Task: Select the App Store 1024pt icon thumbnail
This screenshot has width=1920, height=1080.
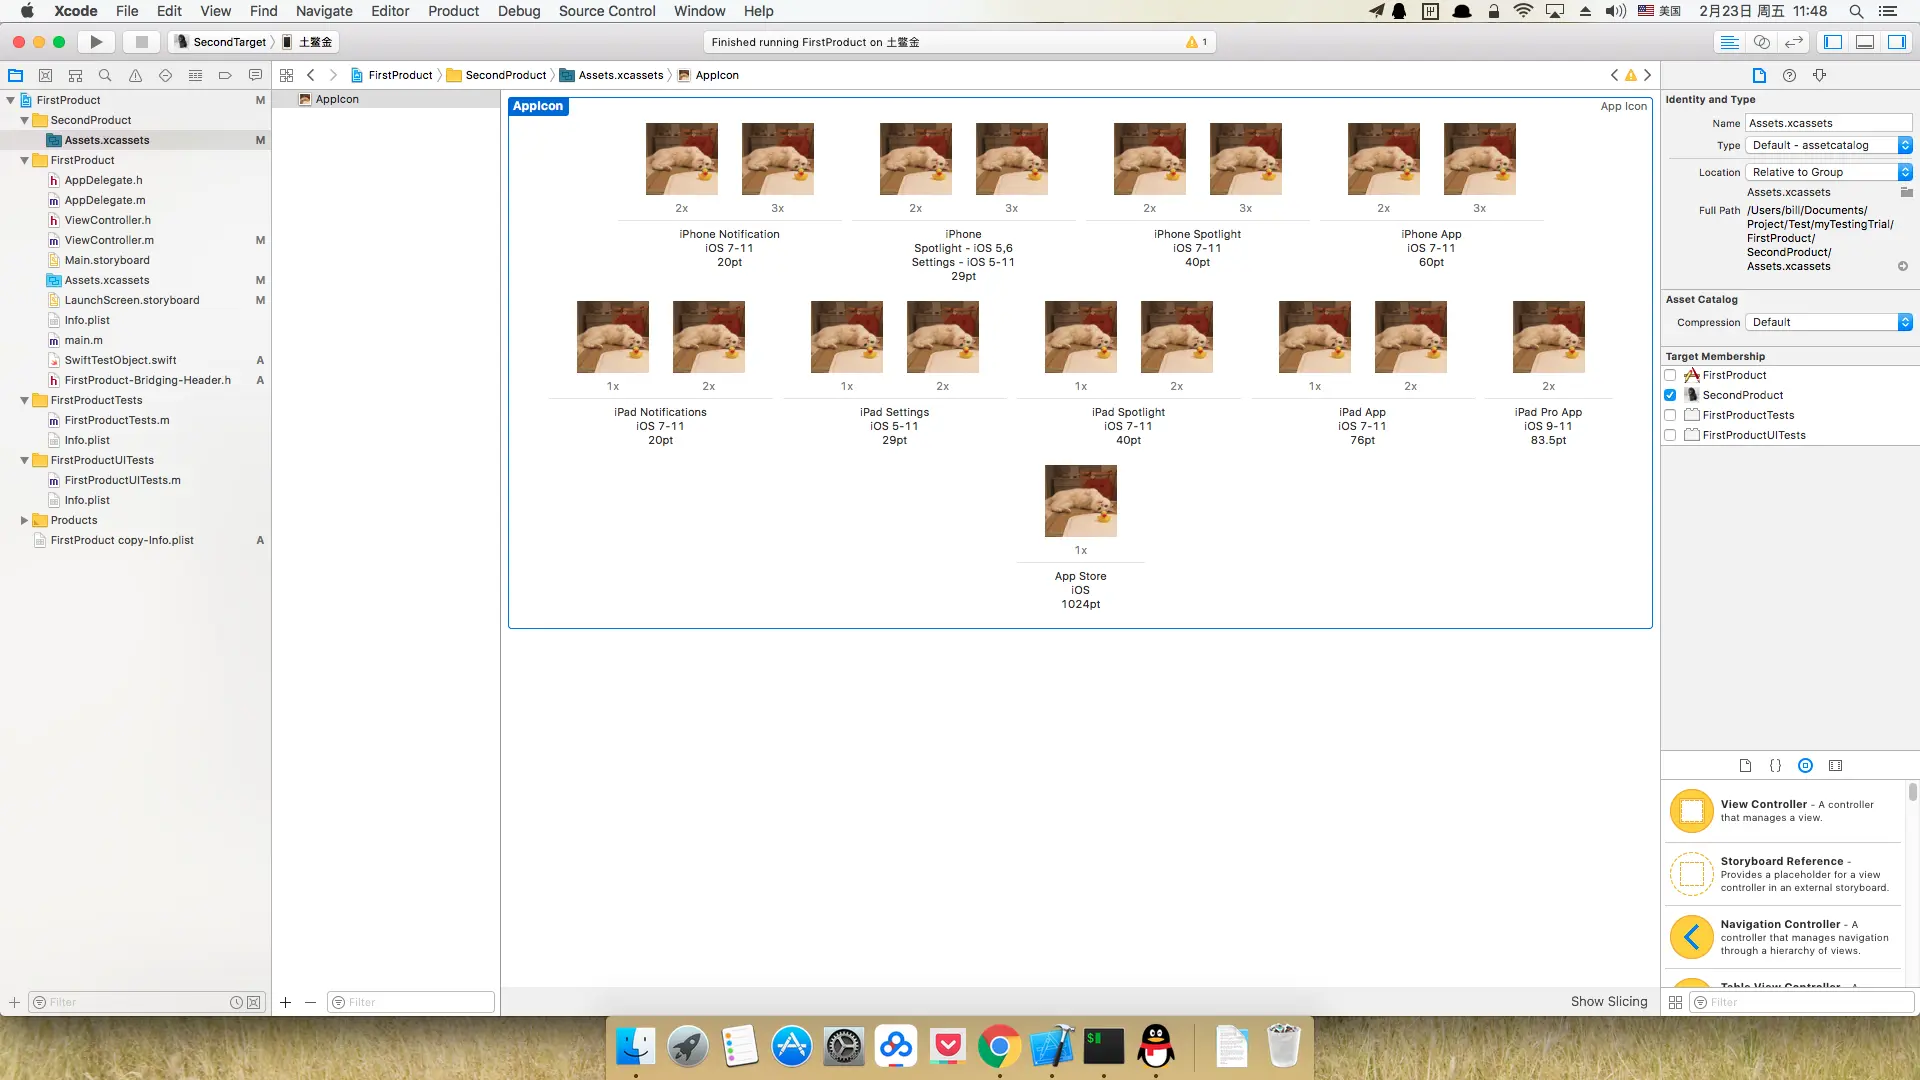Action: [x=1080, y=501]
